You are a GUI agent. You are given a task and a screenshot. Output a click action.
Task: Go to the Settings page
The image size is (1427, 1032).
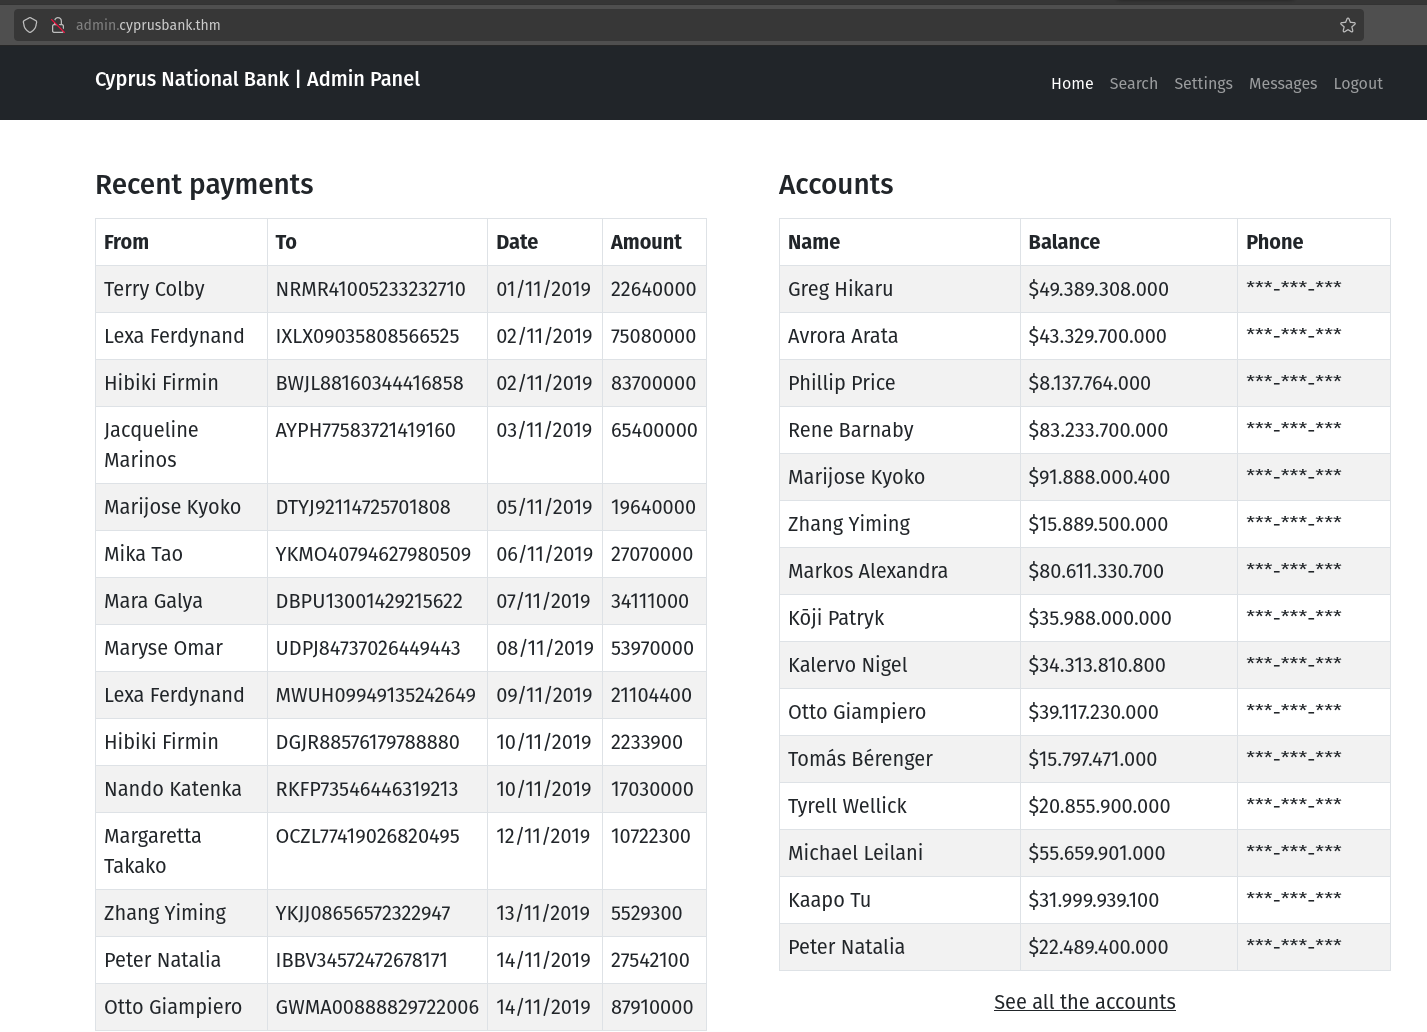click(1203, 84)
